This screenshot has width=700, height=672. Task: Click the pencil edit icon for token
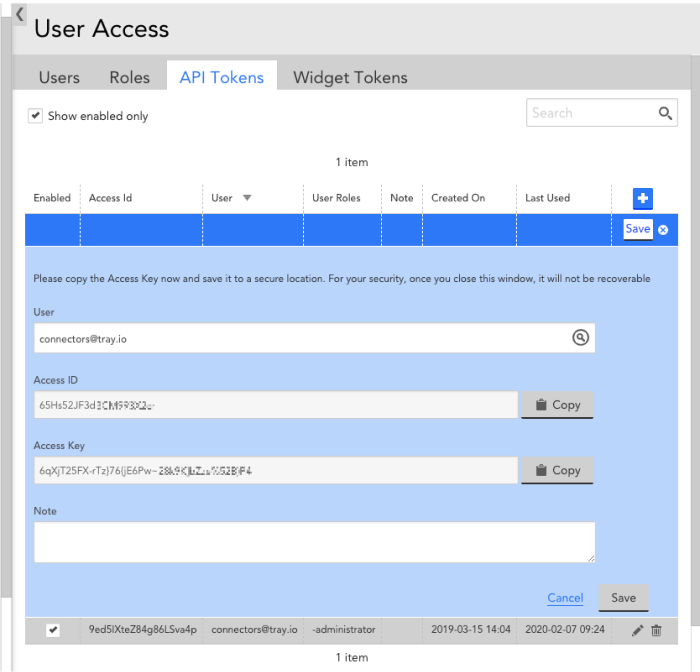coord(637,630)
